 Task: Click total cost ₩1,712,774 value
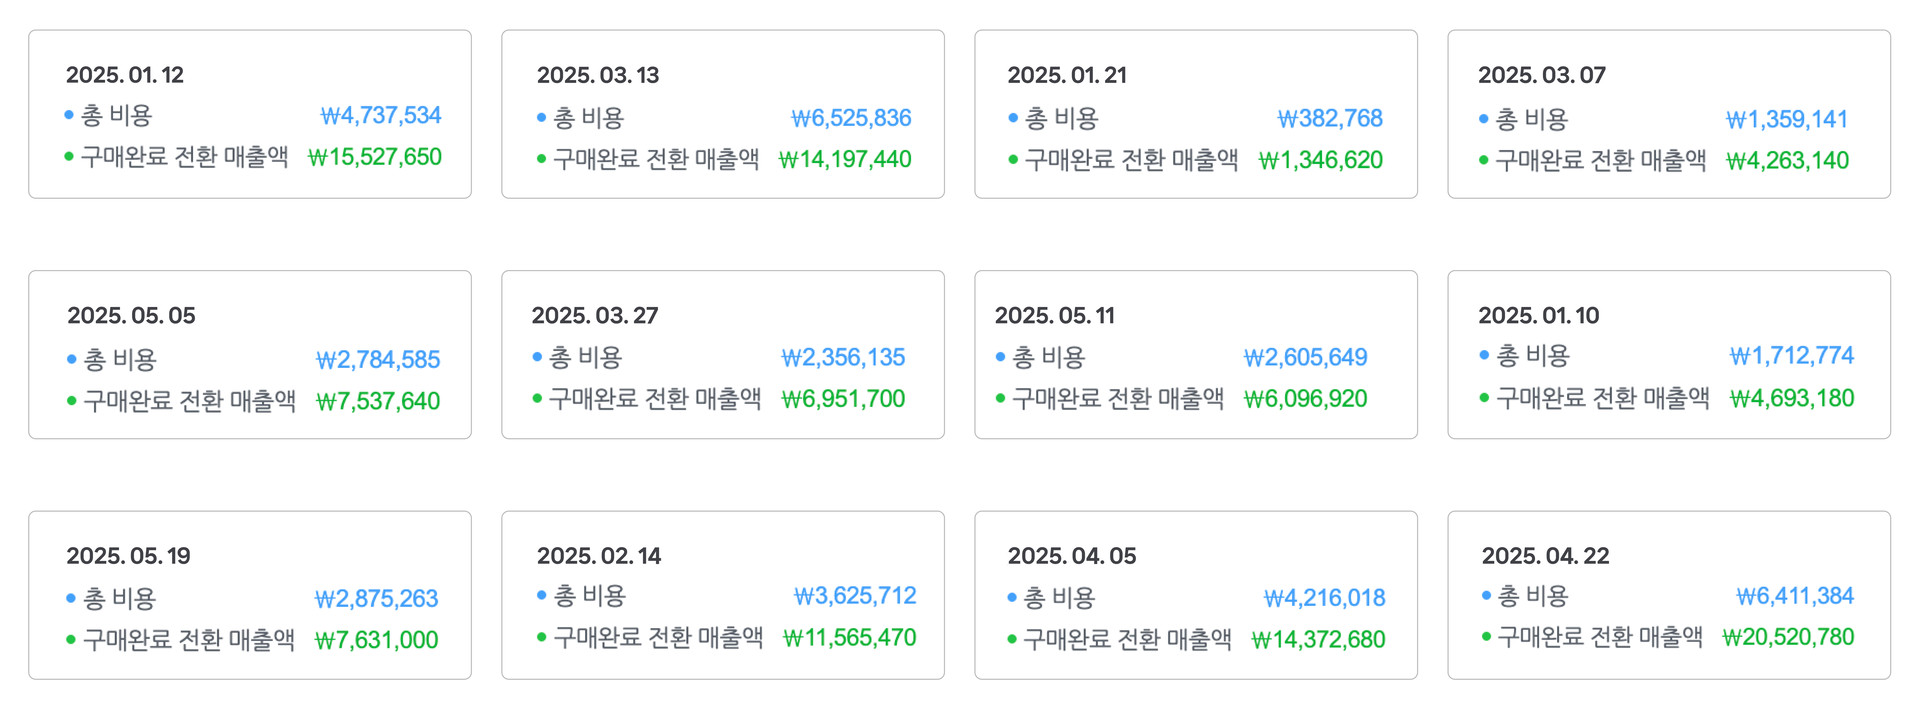pos(1792,355)
